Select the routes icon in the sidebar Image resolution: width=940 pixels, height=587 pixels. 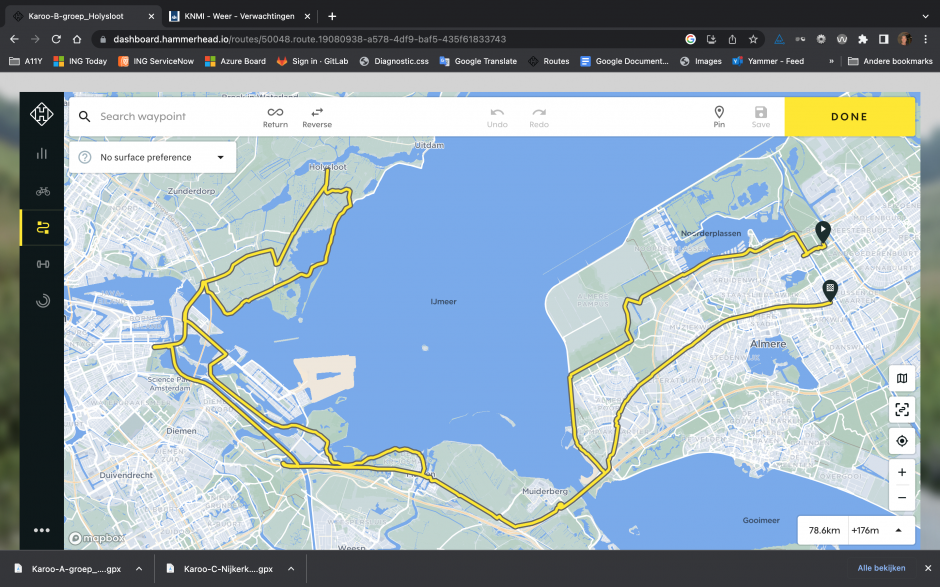coord(43,228)
